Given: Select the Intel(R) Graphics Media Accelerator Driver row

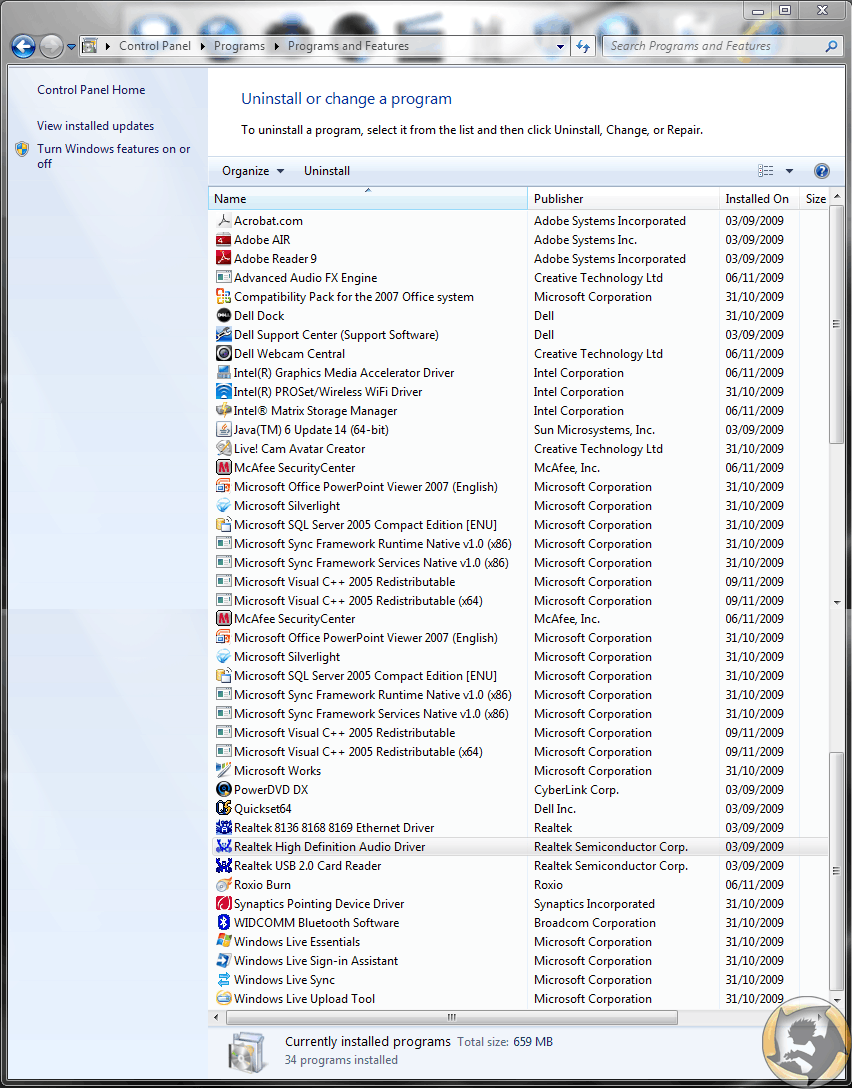Looking at the screenshot, I should tap(518, 373).
